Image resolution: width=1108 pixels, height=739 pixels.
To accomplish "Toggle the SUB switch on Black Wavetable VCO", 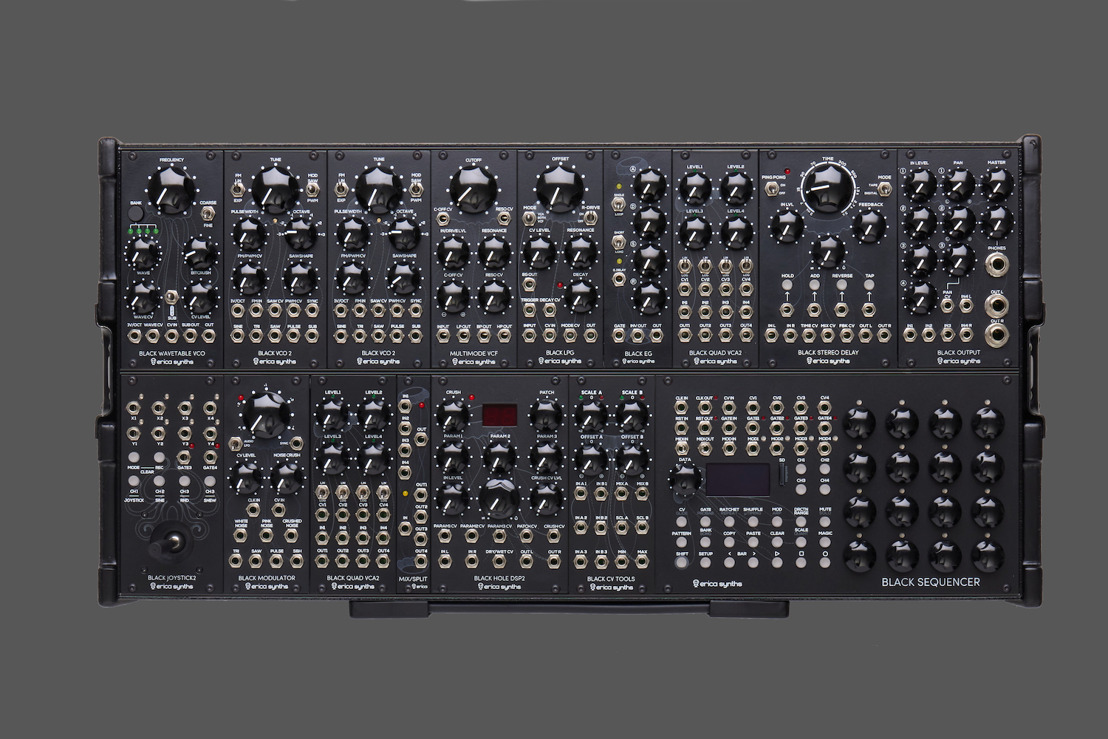I will (x=172, y=297).
